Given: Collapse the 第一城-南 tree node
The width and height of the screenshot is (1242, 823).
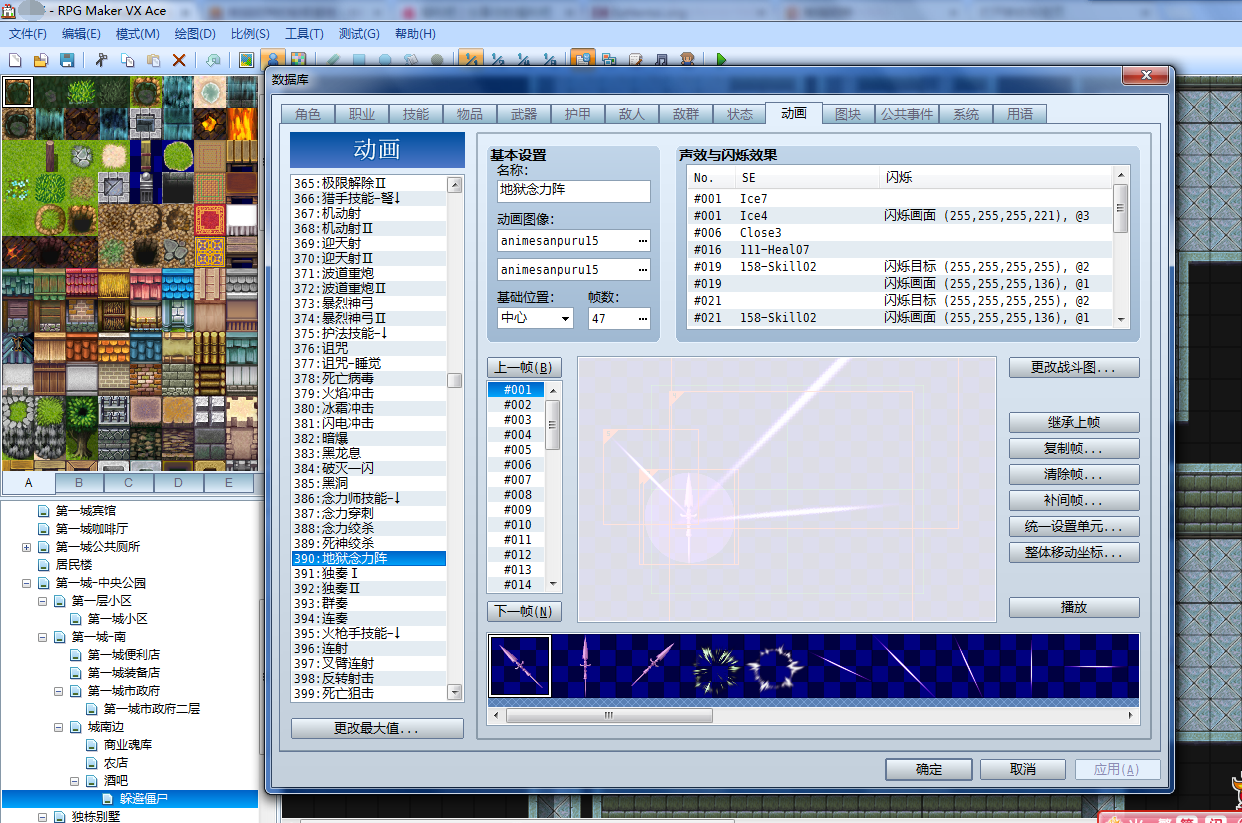Looking at the screenshot, I should pyautogui.click(x=42, y=637).
